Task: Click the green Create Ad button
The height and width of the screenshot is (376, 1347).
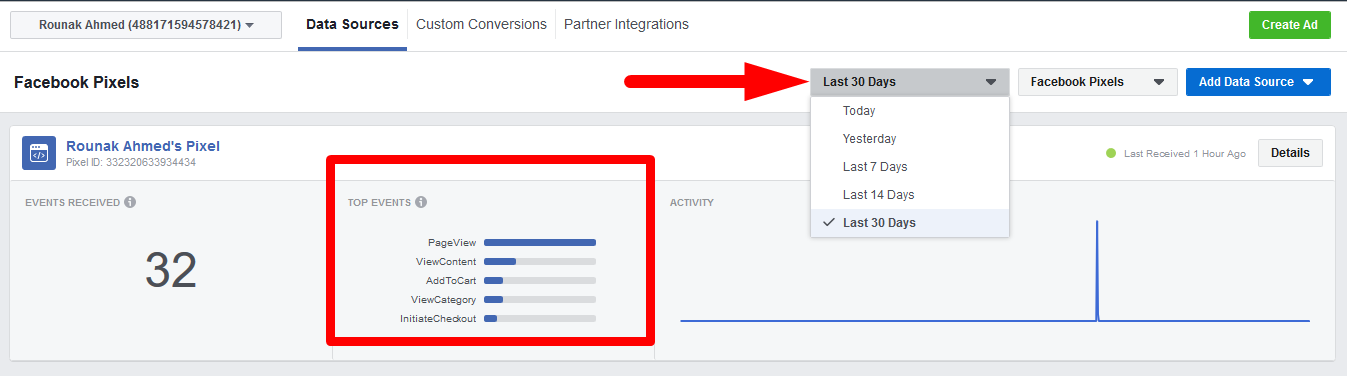Action: coord(1289,25)
